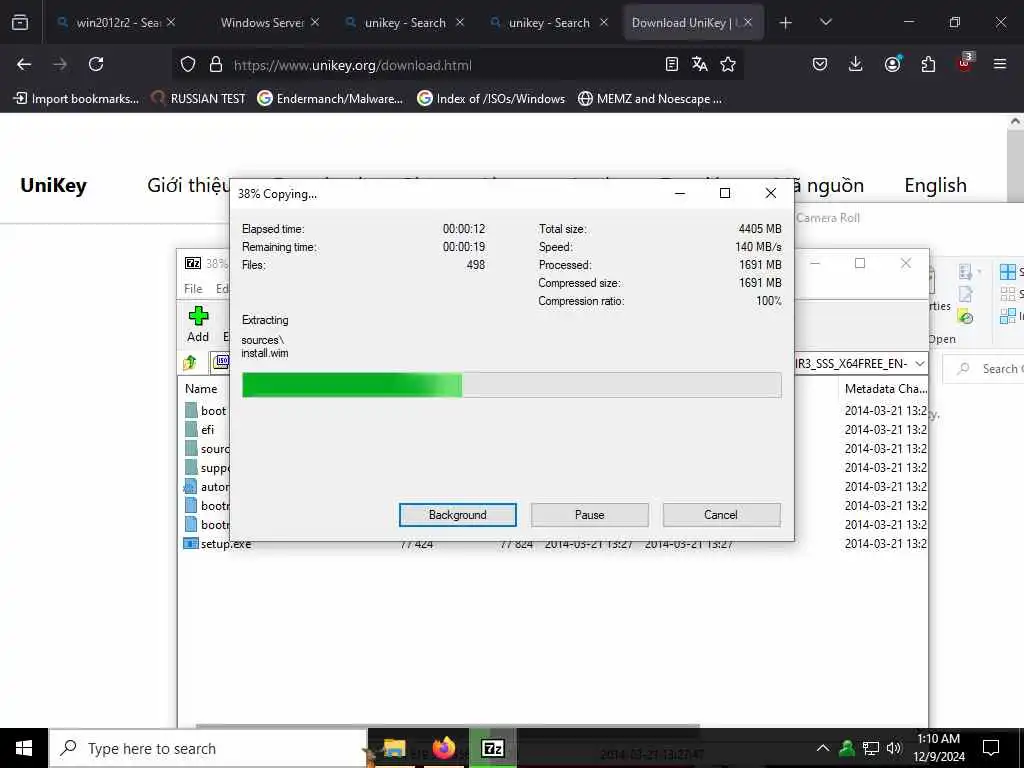Click the network tray icon
The image size is (1024, 768).
pyautogui.click(x=871, y=748)
